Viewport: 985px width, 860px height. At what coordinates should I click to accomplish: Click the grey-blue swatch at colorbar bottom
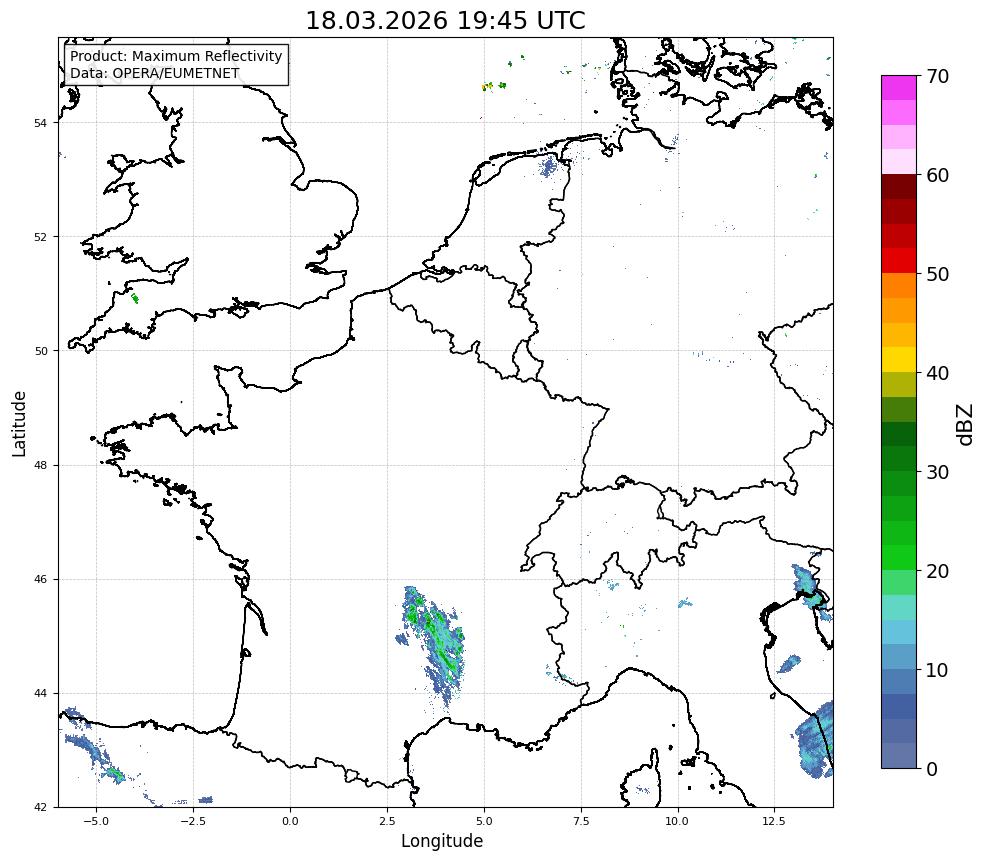(x=899, y=756)
